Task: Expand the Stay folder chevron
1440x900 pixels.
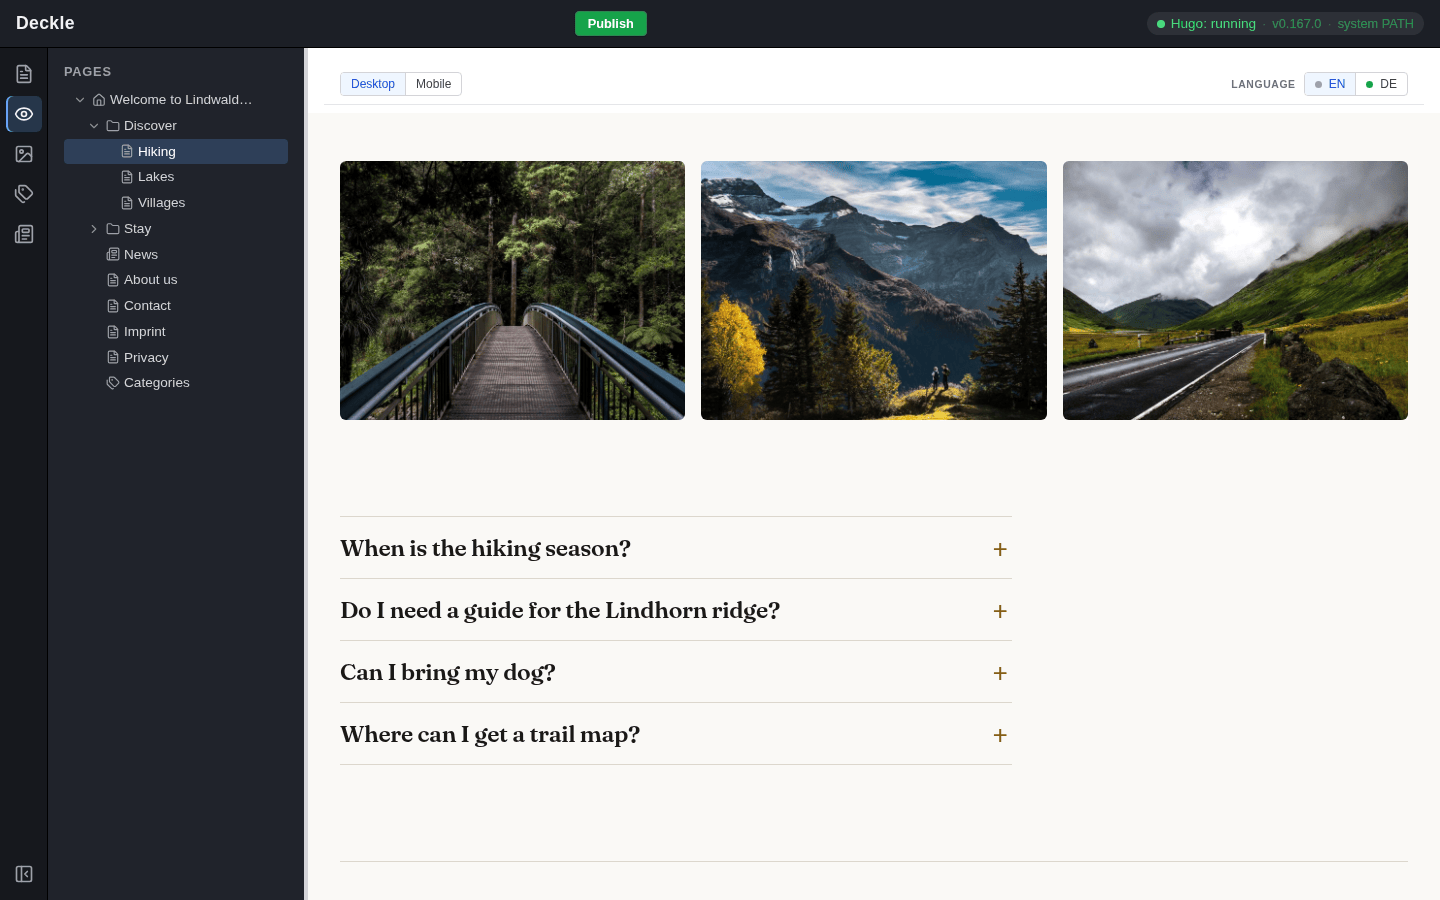Action: 94,229
